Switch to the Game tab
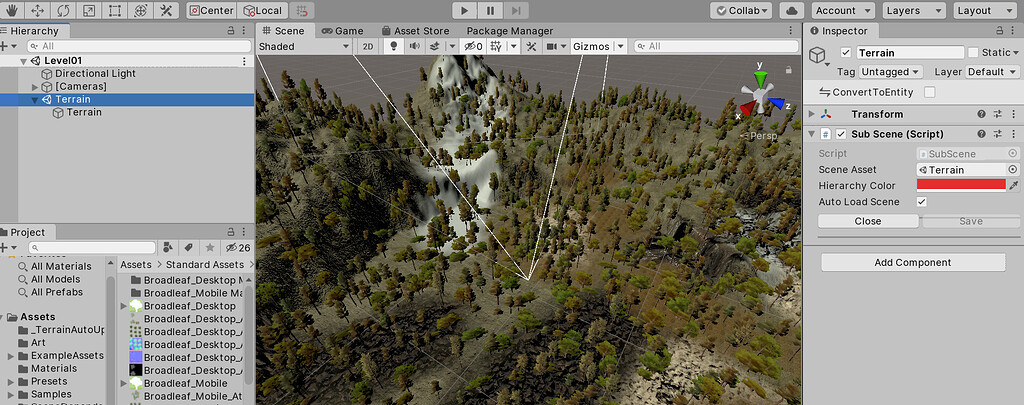The height and width of the screenshot is (405, 1024). click(x=342, y=31)
